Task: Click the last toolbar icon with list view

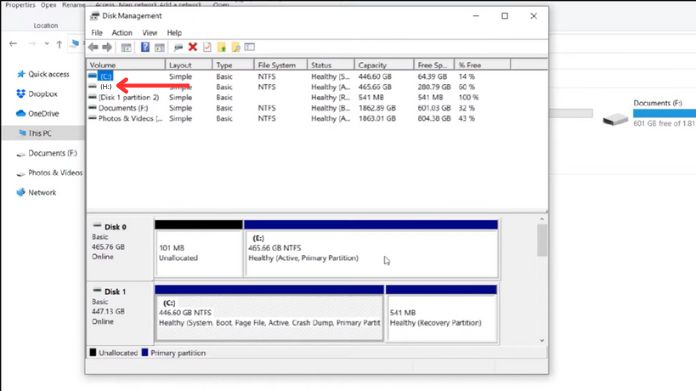Action: 250,47
